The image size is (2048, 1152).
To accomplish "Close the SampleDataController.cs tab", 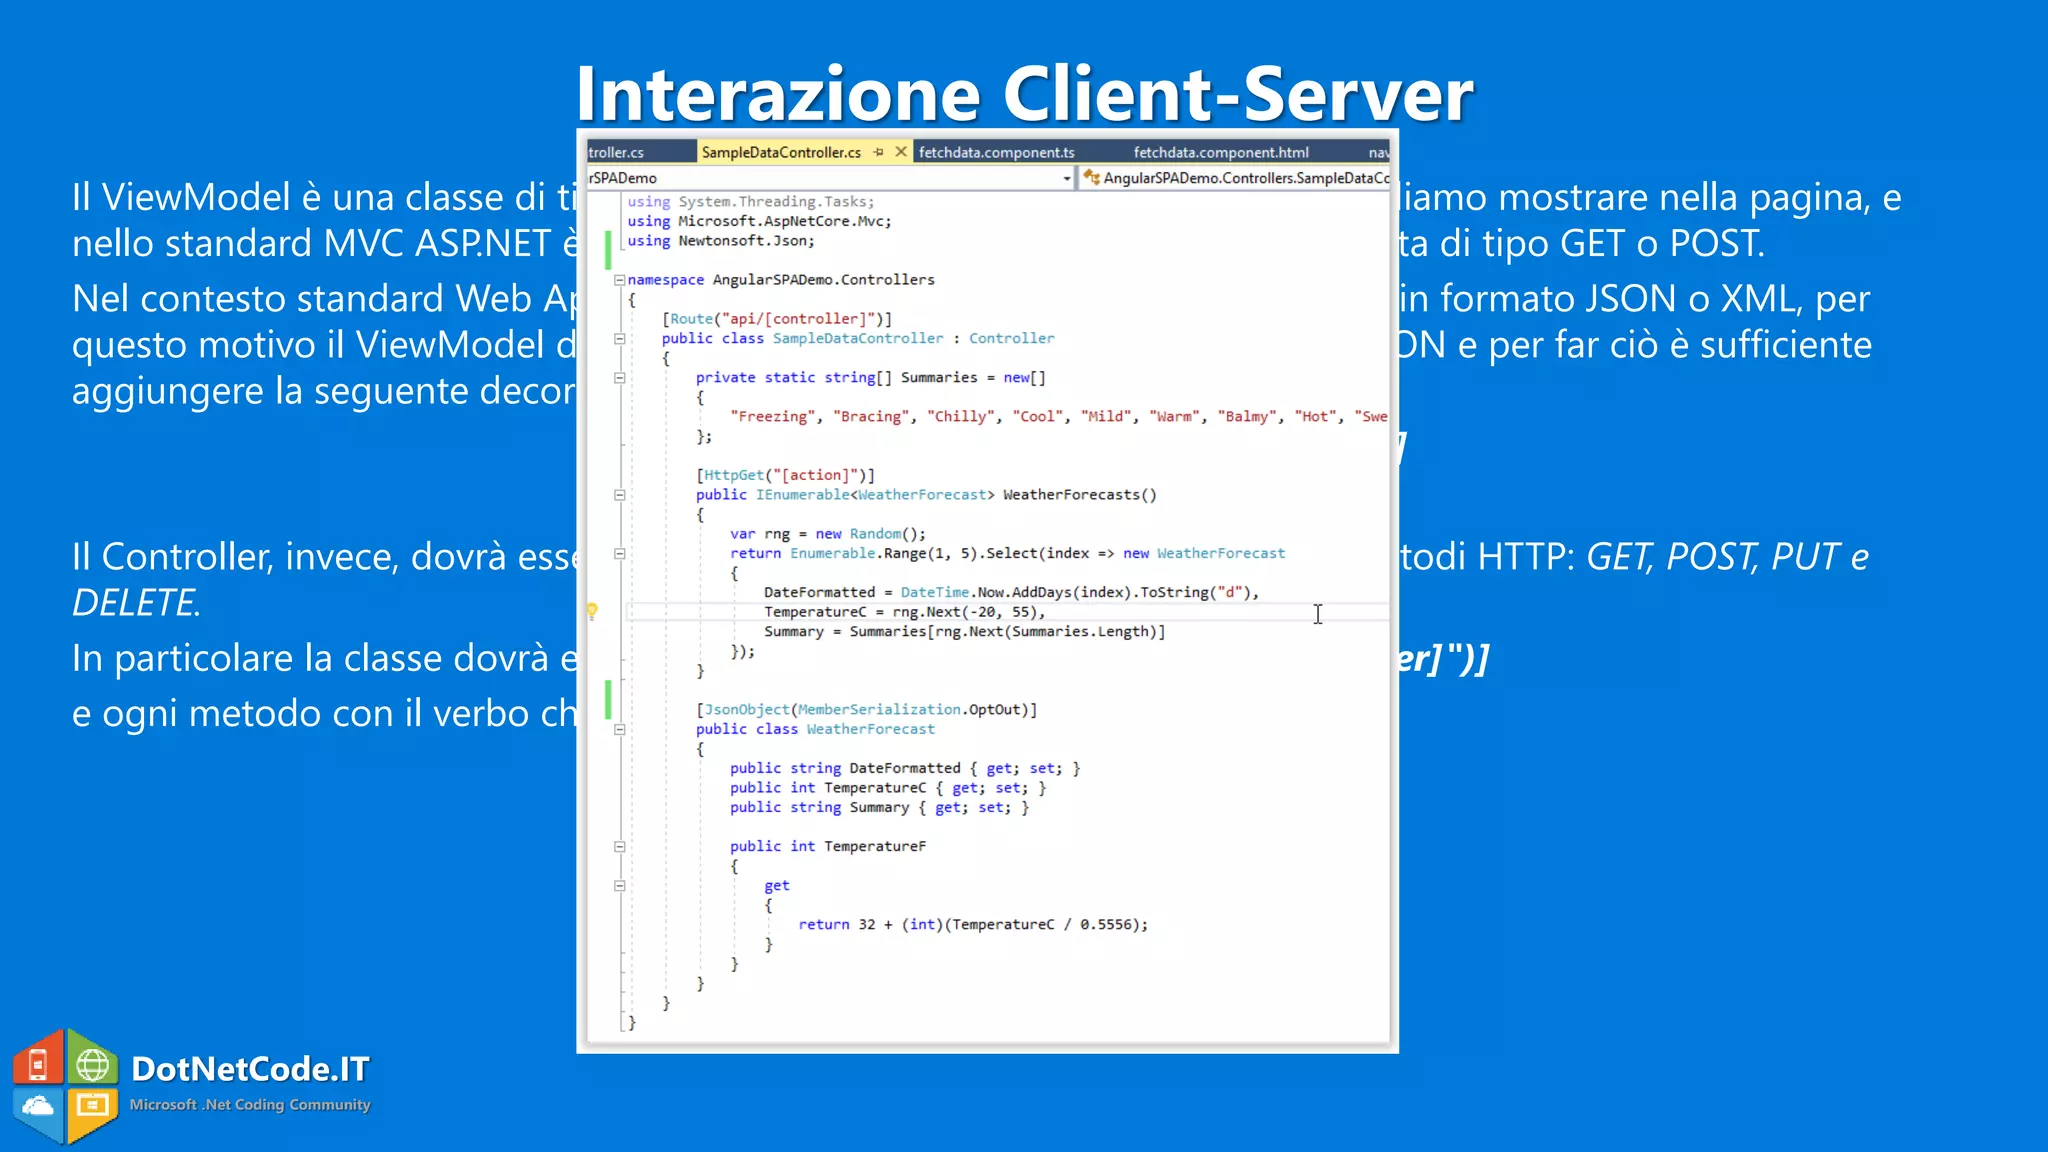I will [x=900, y=152].
